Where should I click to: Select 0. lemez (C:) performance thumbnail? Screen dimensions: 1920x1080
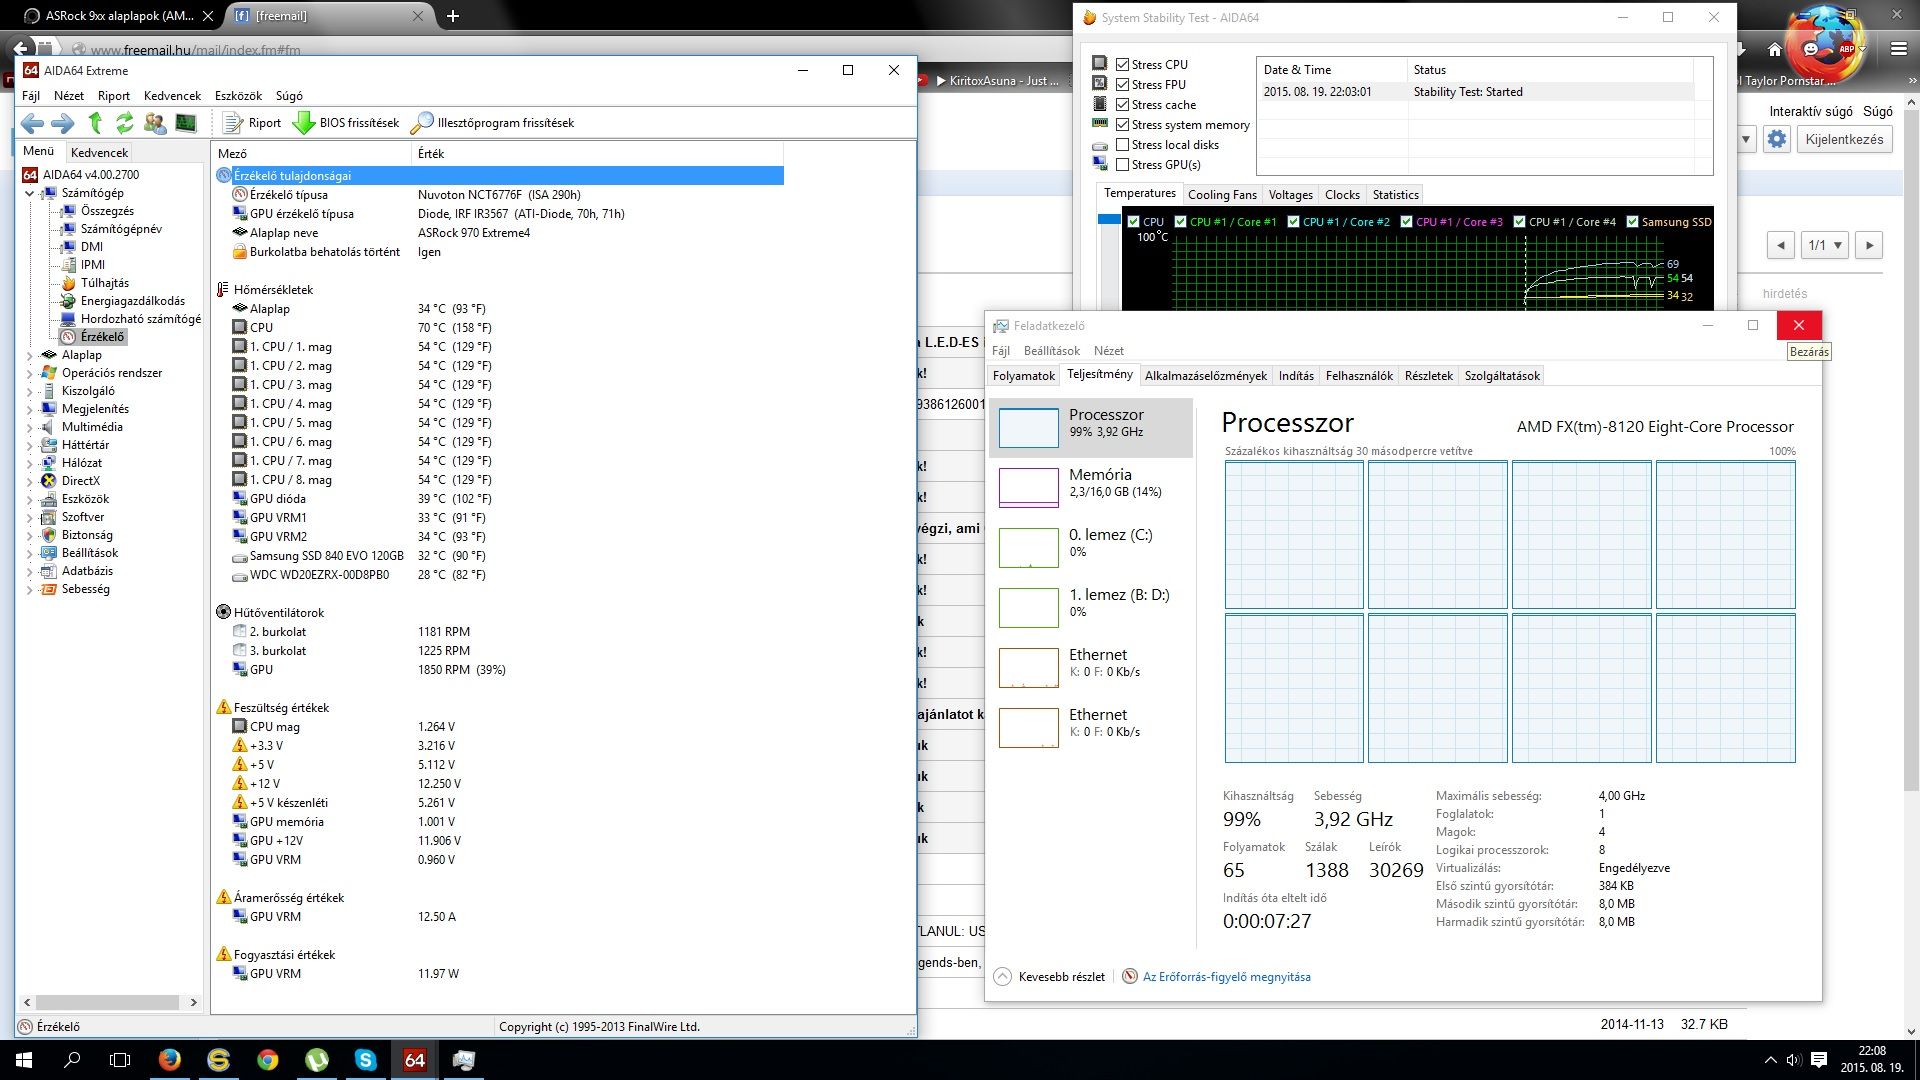click(1091, 548)
